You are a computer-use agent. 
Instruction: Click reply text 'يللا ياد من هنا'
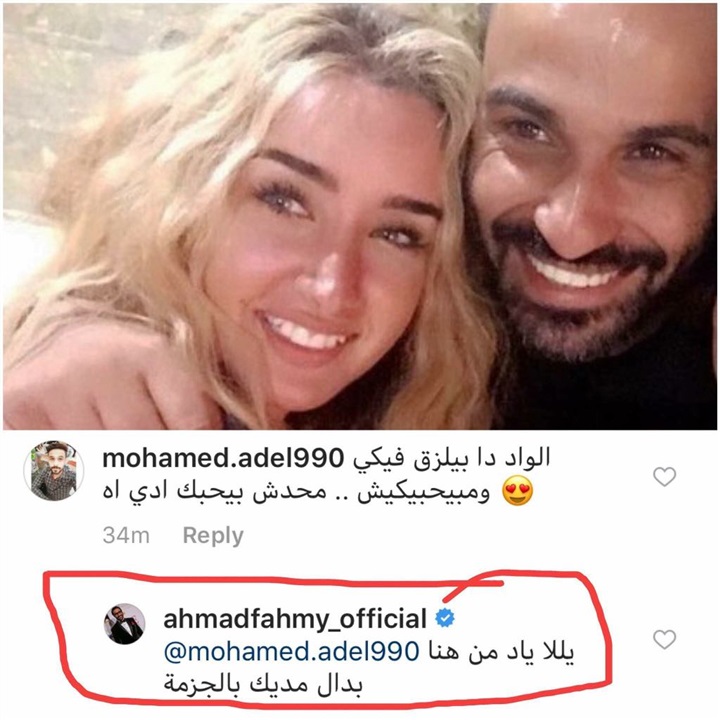tap(501, 652)
